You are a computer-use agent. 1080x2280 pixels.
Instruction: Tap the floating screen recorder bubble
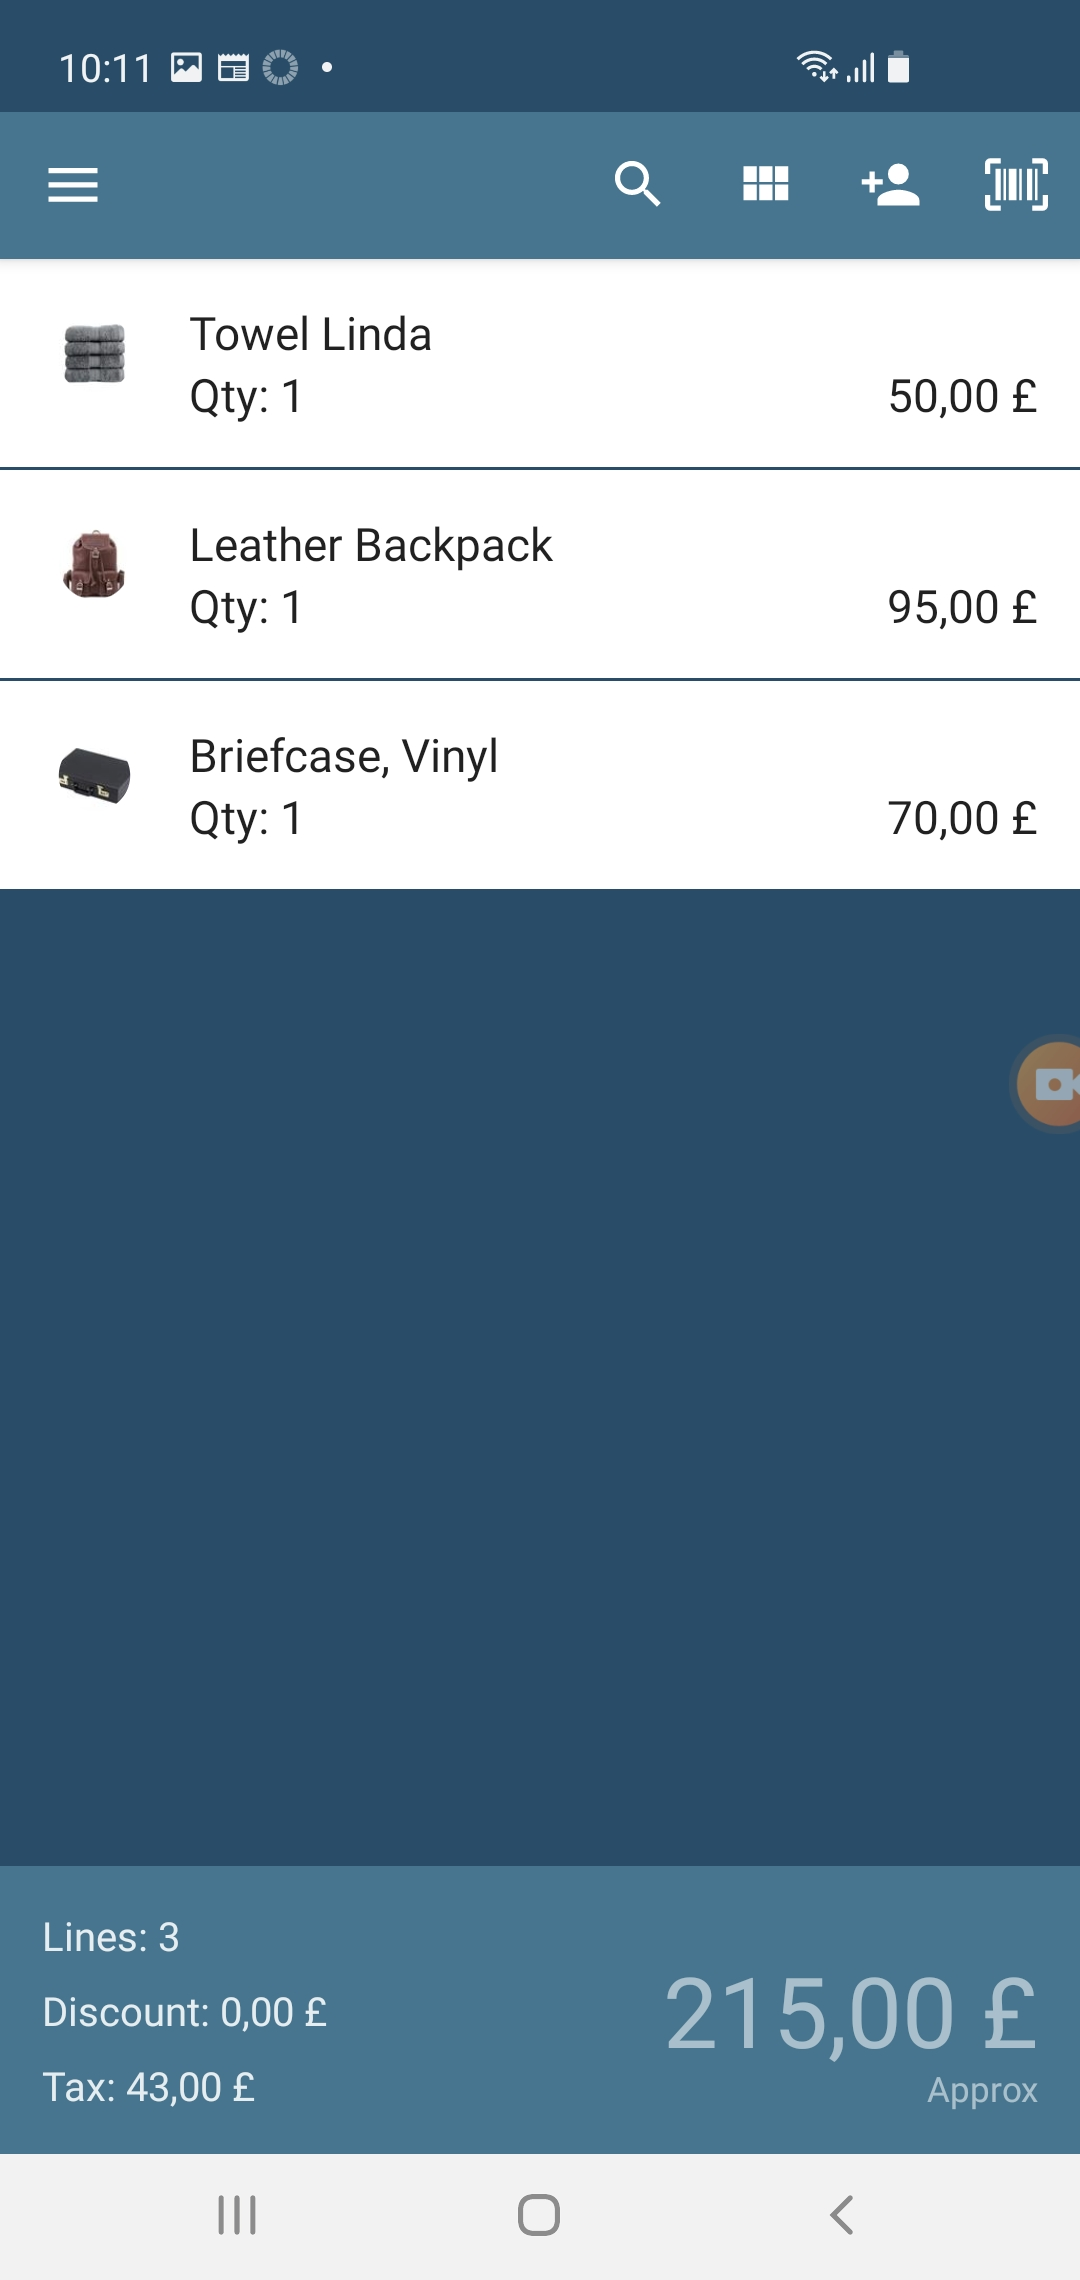click(1052, 1084)
